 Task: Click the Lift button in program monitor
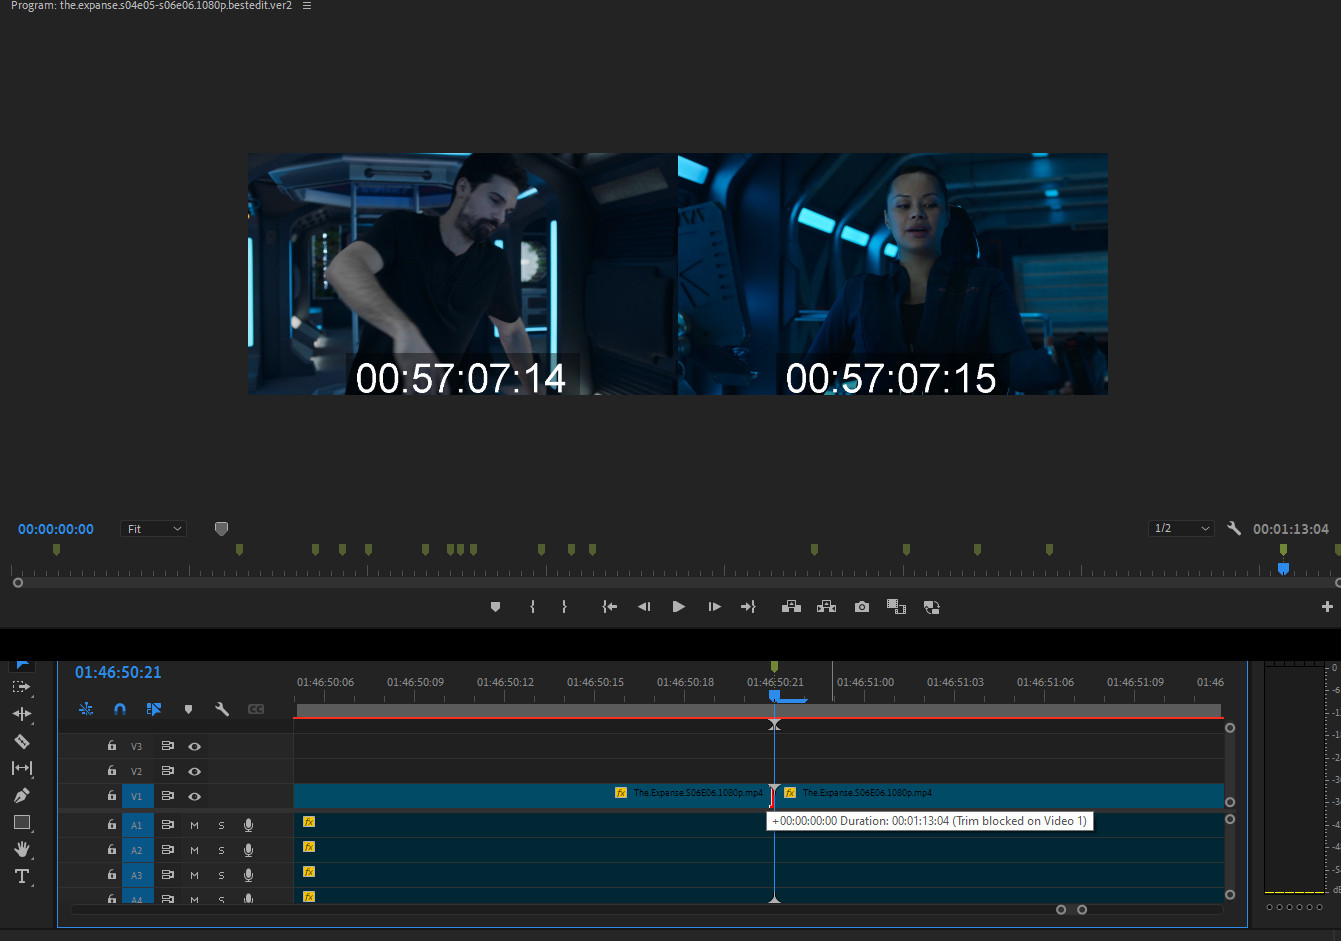[x=791, y=607]
